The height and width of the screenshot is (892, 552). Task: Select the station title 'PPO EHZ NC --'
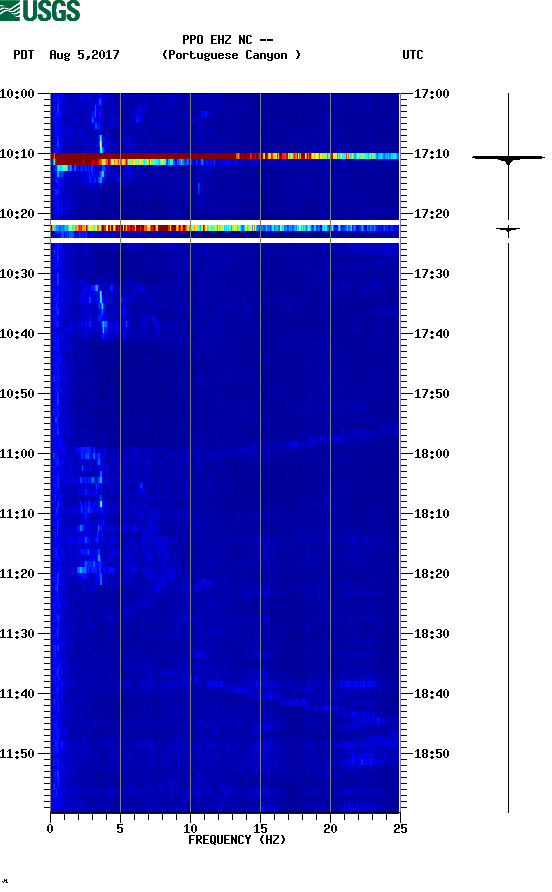point(228,40)
